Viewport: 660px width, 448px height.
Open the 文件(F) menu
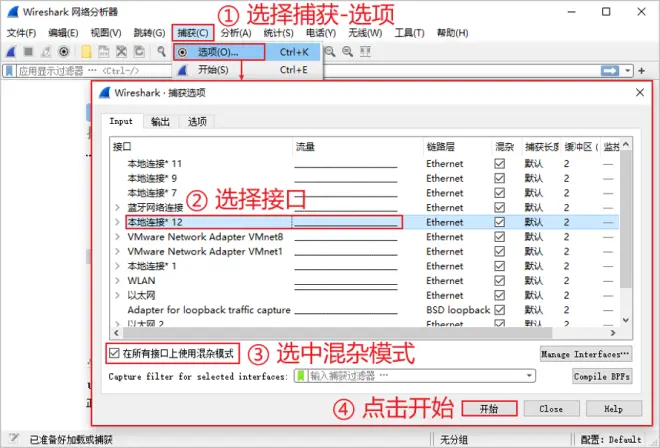click(x=21, y=33)
